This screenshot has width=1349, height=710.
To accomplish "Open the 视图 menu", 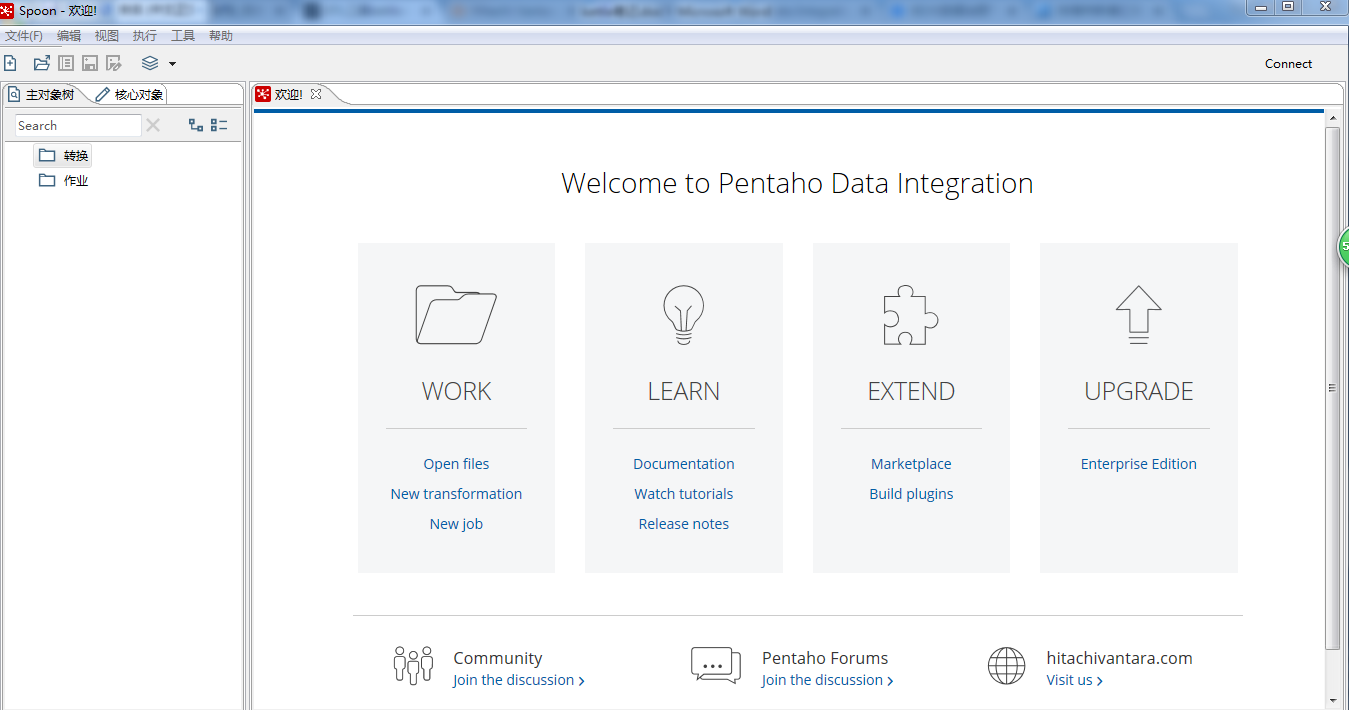I will [107, 35].
